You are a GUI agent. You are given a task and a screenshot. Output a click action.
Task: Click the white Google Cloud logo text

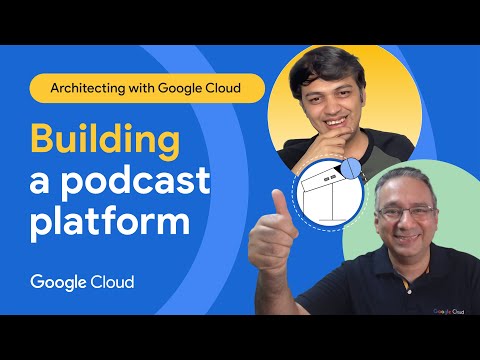(82, 283)
